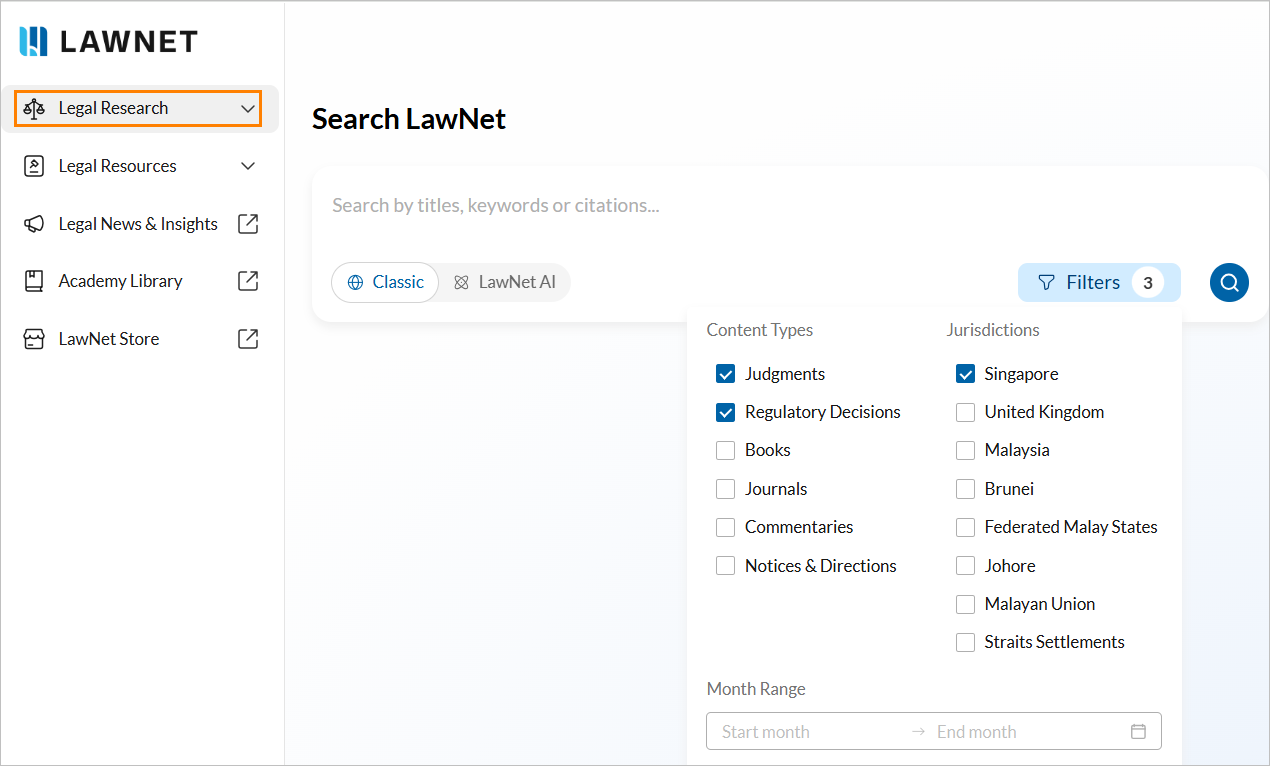Open the Academy Library link
This screenshot has width=1270, height=766.
tap(120, 281)
